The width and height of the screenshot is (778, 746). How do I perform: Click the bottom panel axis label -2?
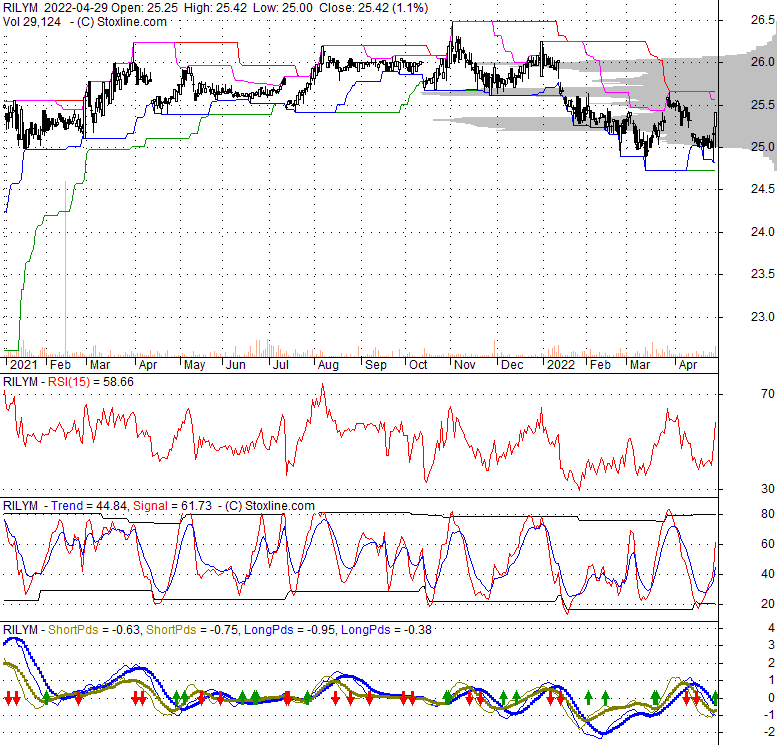click(x=769, y=732)
